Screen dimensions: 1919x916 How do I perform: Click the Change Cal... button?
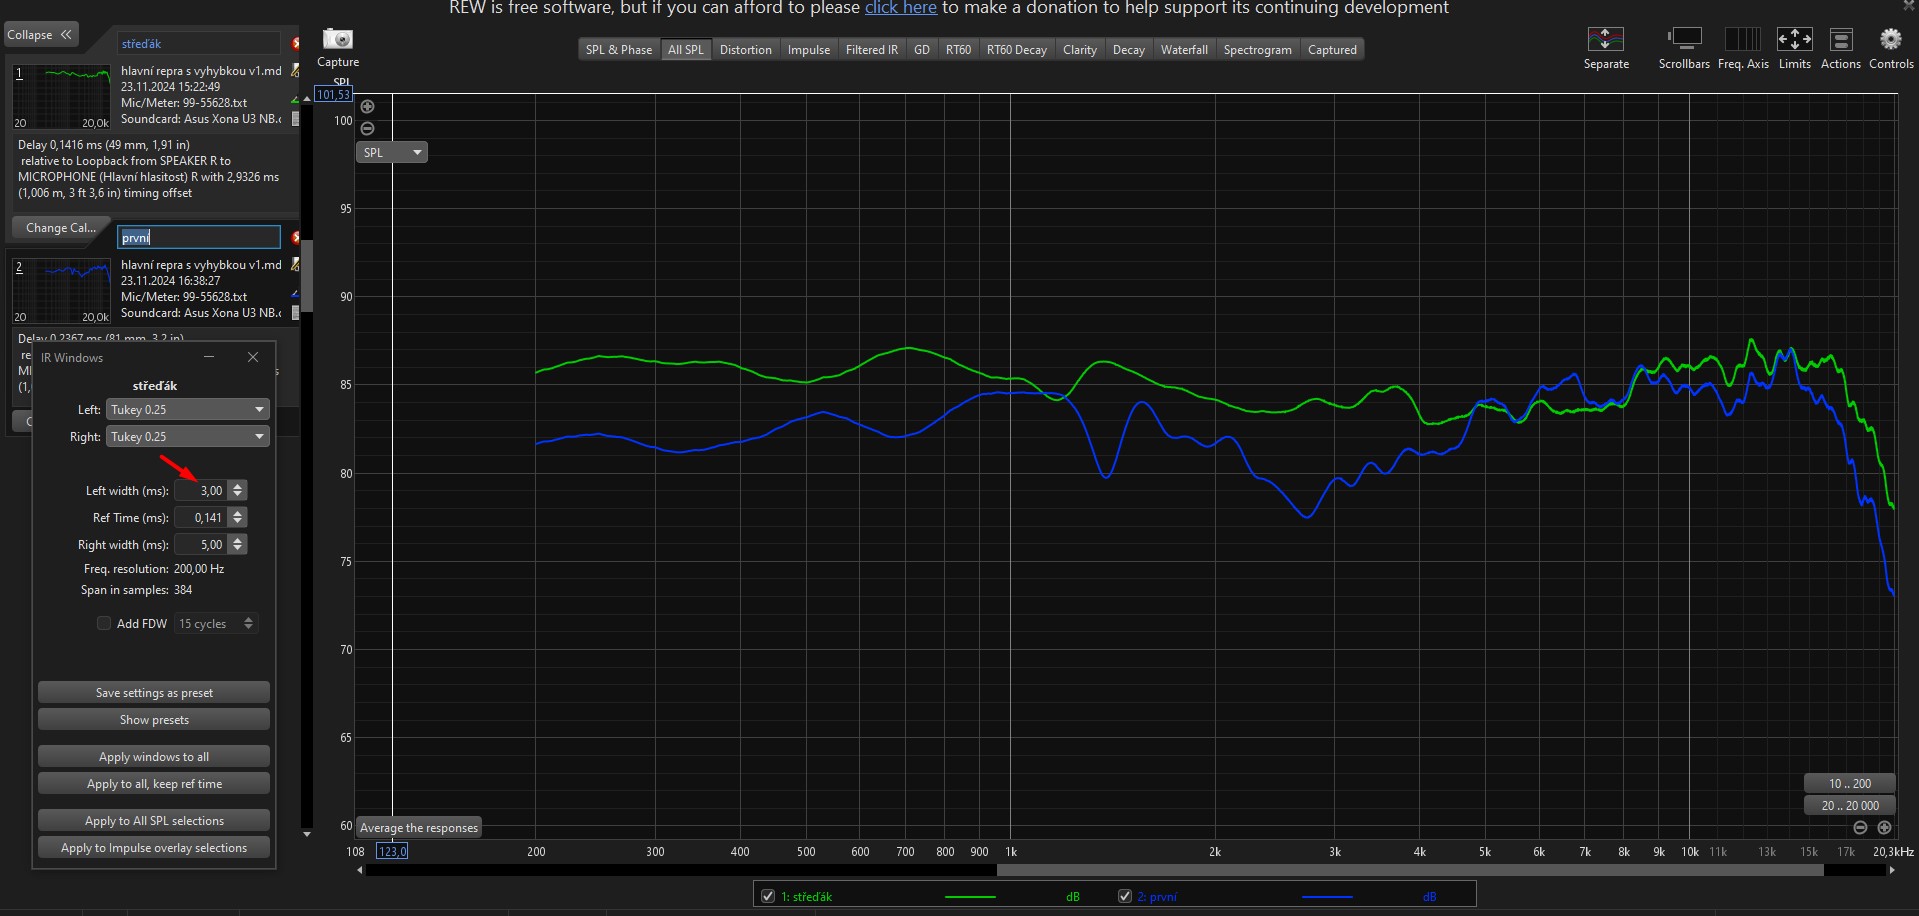(x=60, y=228)
